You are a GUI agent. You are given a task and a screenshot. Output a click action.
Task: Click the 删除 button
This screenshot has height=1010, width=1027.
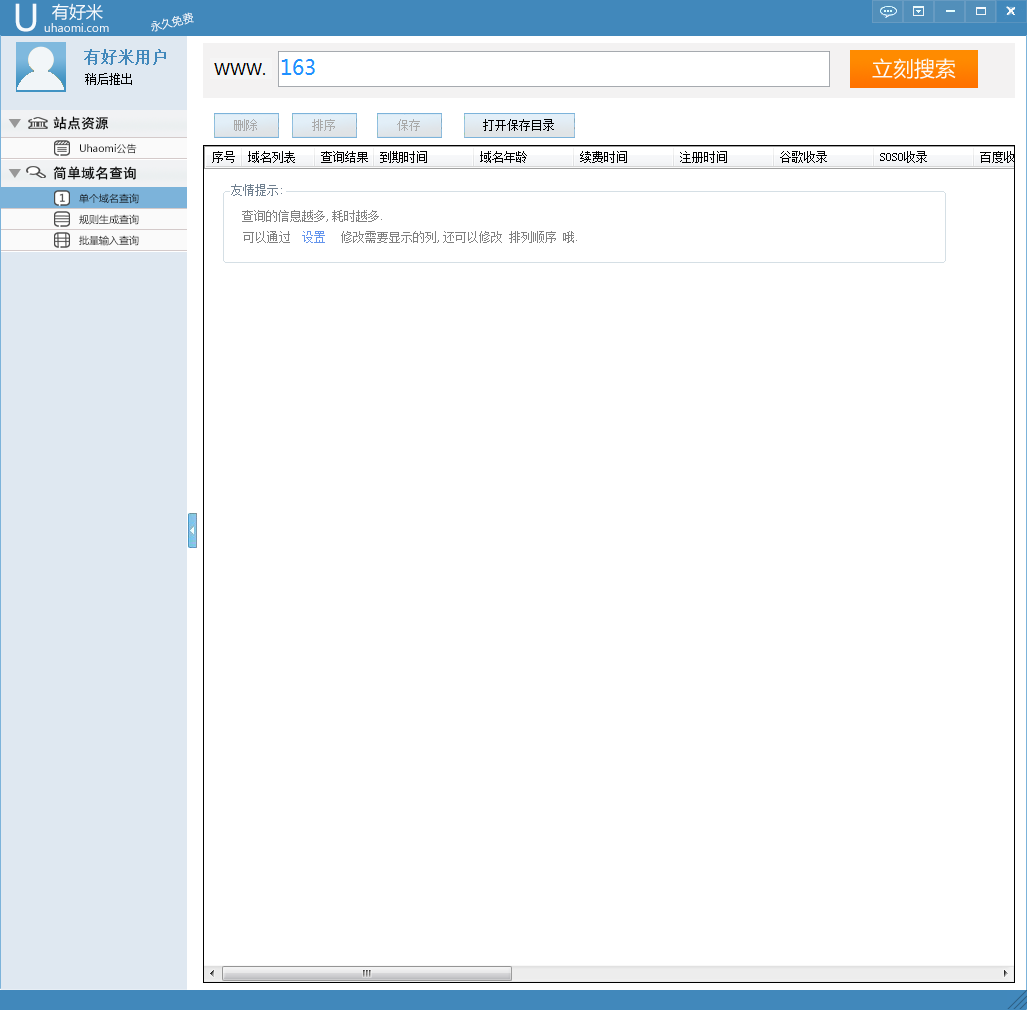click(x=246, y=125)
